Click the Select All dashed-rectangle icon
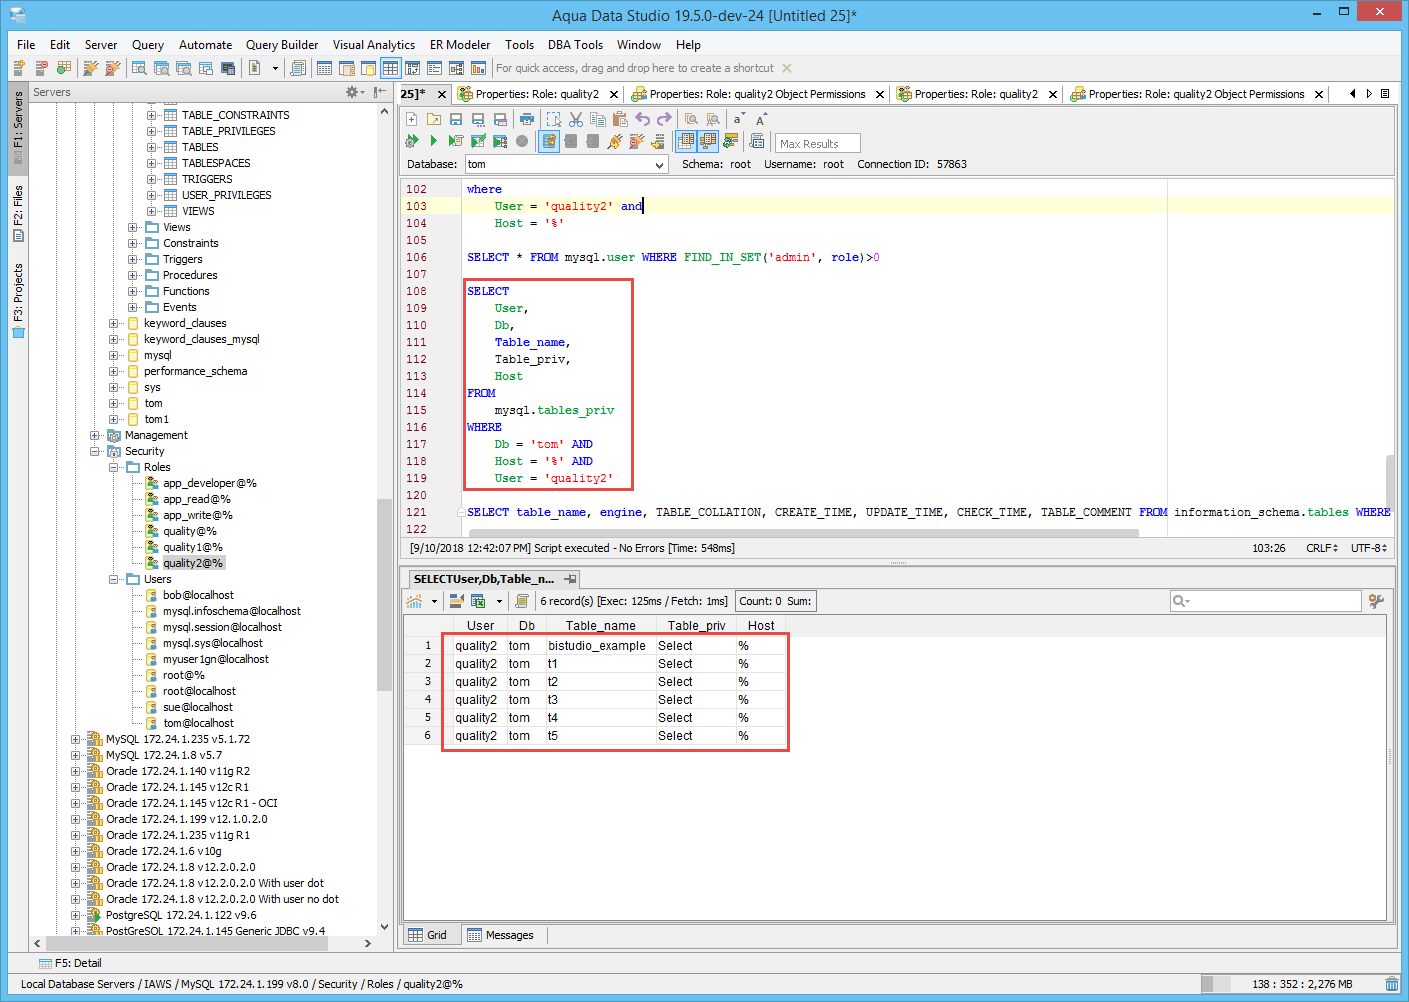The height and width of the screenshot is (1002, 1409). pyautogui.click(x=554, y=119)
